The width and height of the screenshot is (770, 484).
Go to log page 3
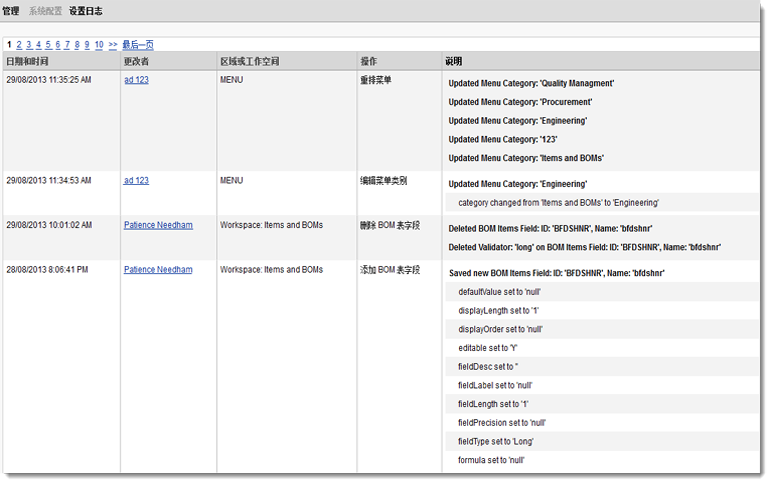click(x=29, y=45)
